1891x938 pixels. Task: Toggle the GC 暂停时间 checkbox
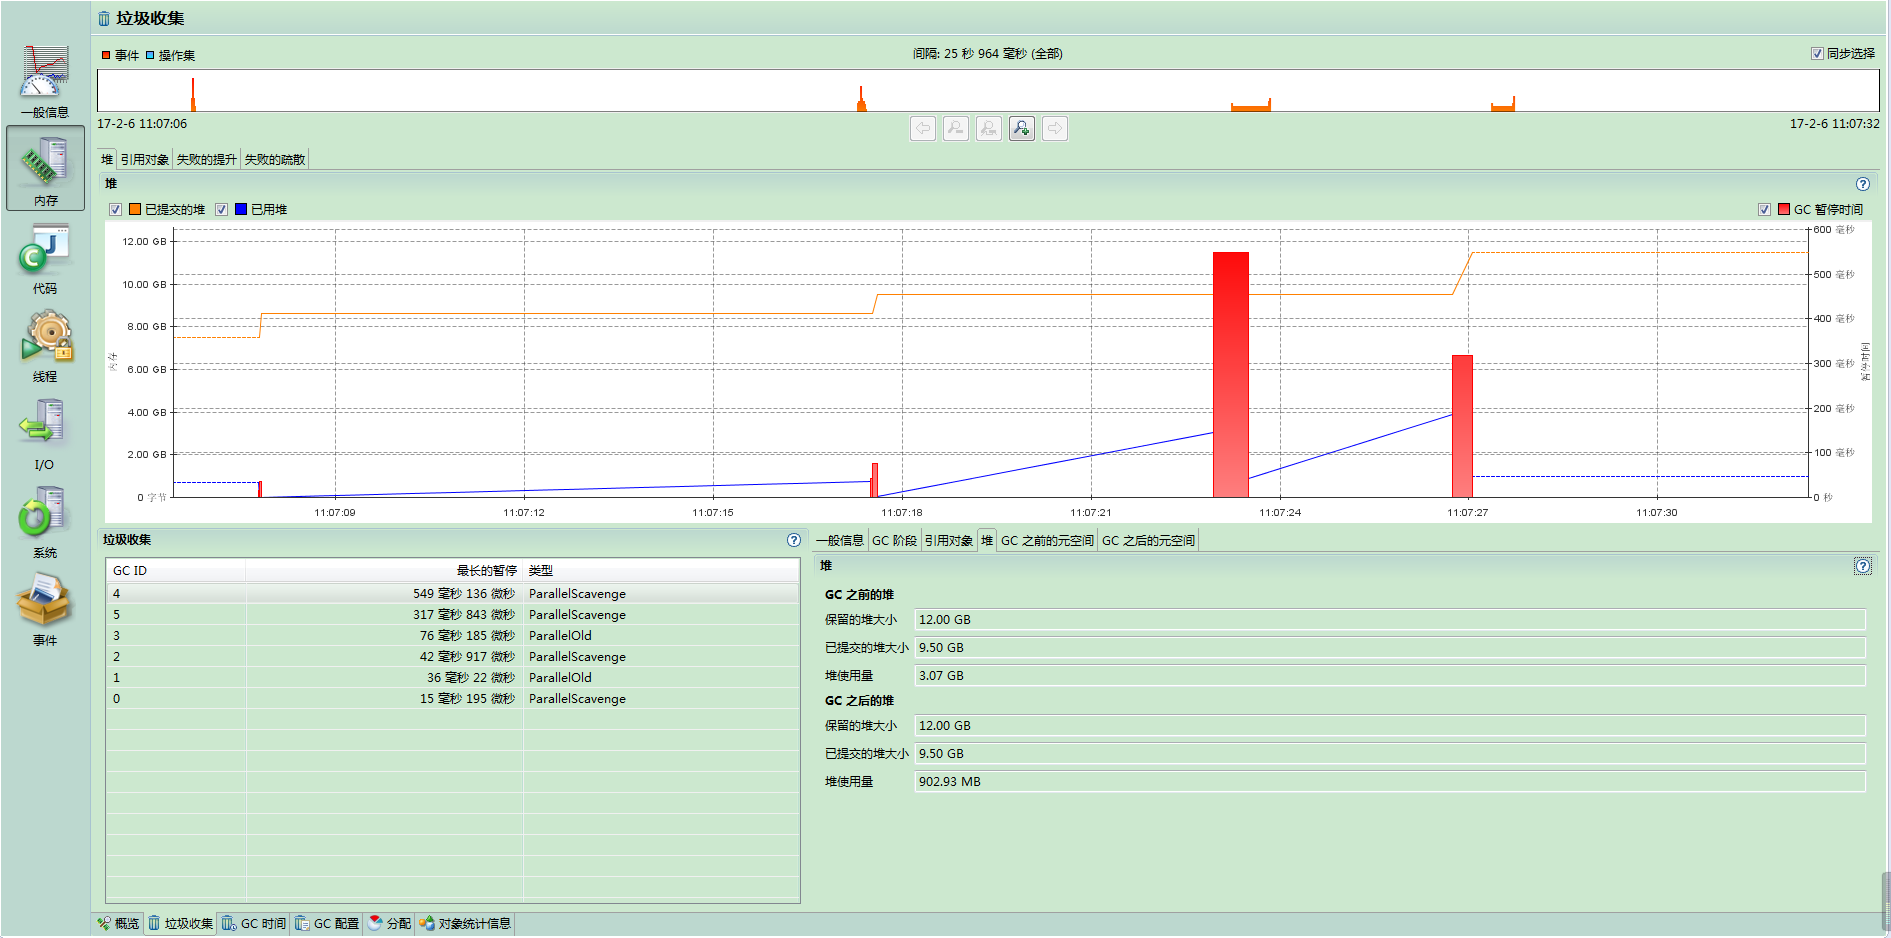pos(1765,210)
